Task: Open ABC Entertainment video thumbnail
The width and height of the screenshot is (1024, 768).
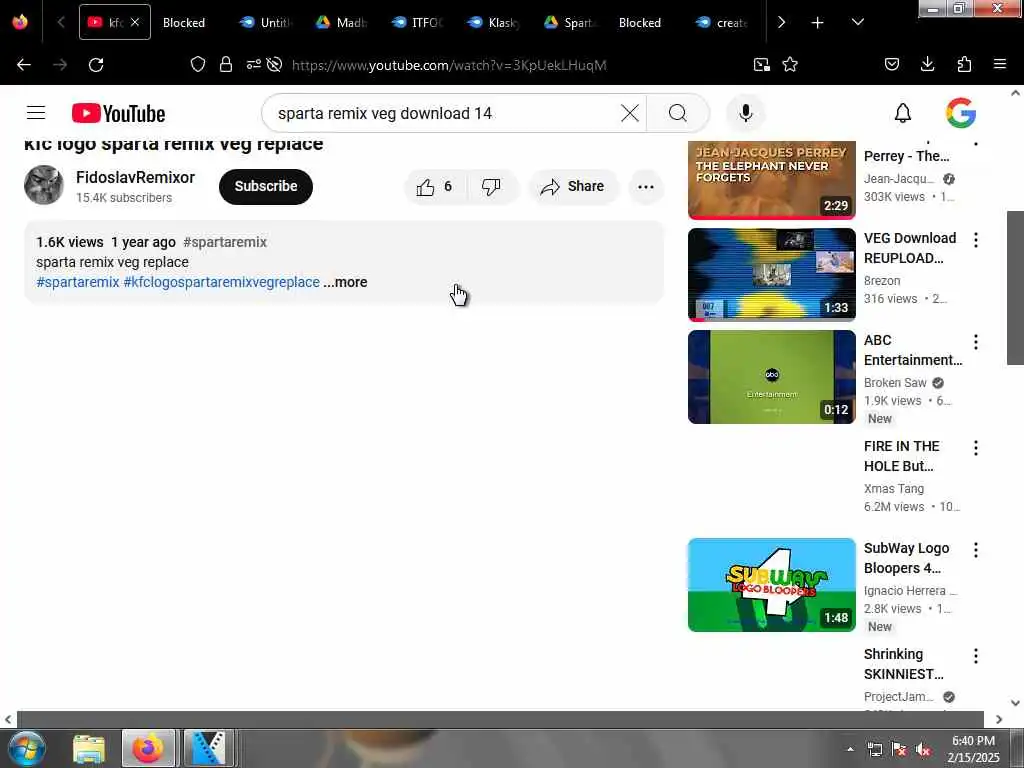Action: 772,377
